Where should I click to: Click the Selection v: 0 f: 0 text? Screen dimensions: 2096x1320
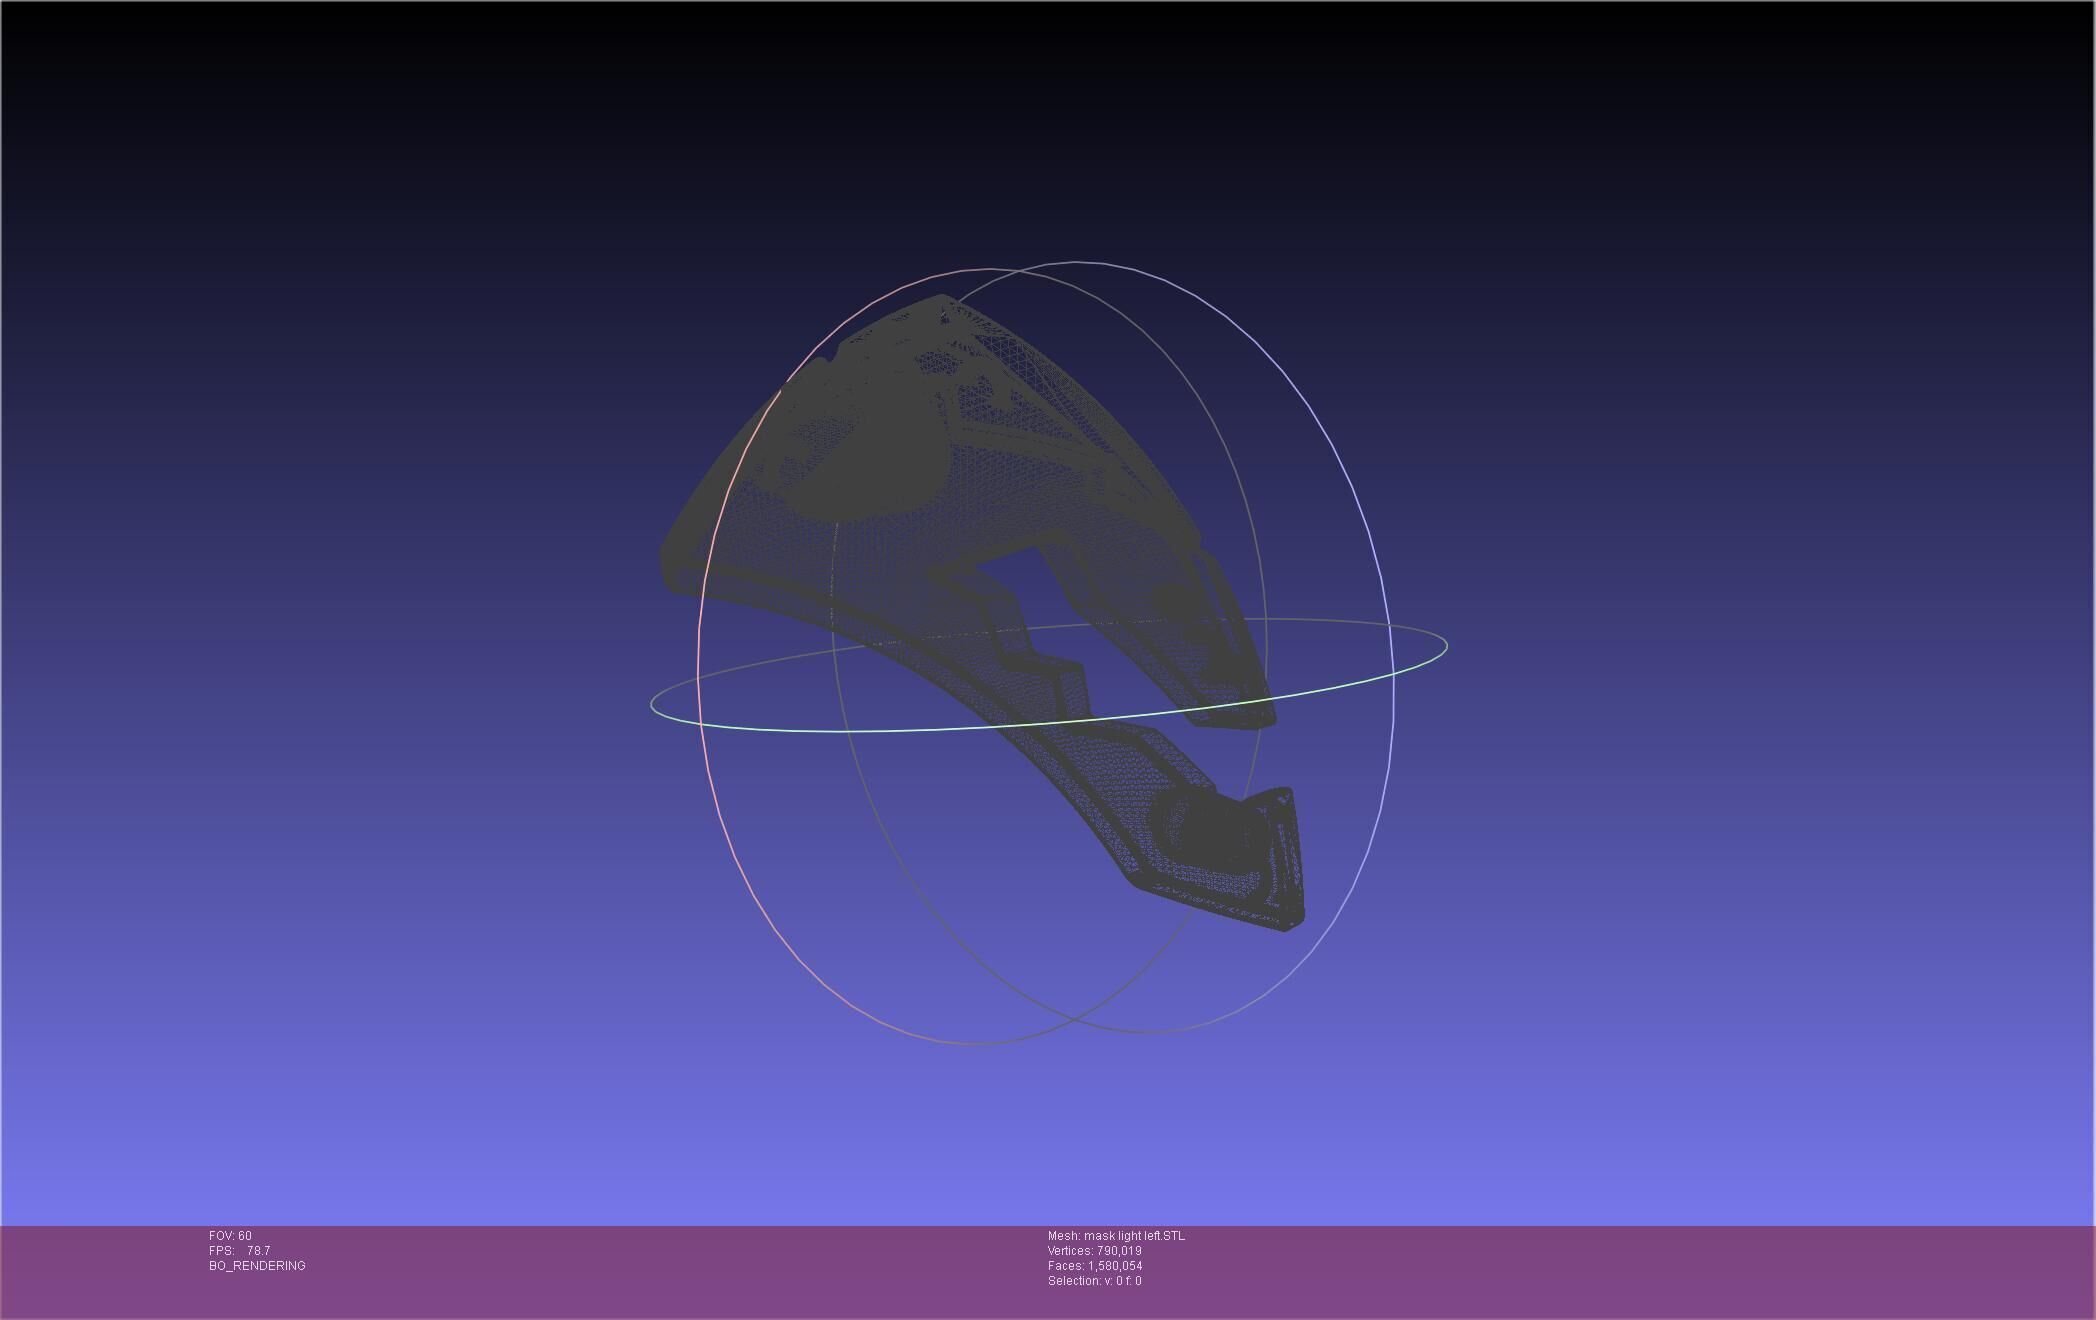pos(1094,1281)
